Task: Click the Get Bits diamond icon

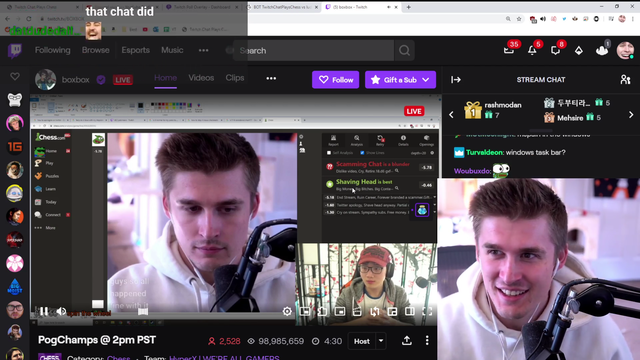Action: pyautogui.click(x=579, y=51)
